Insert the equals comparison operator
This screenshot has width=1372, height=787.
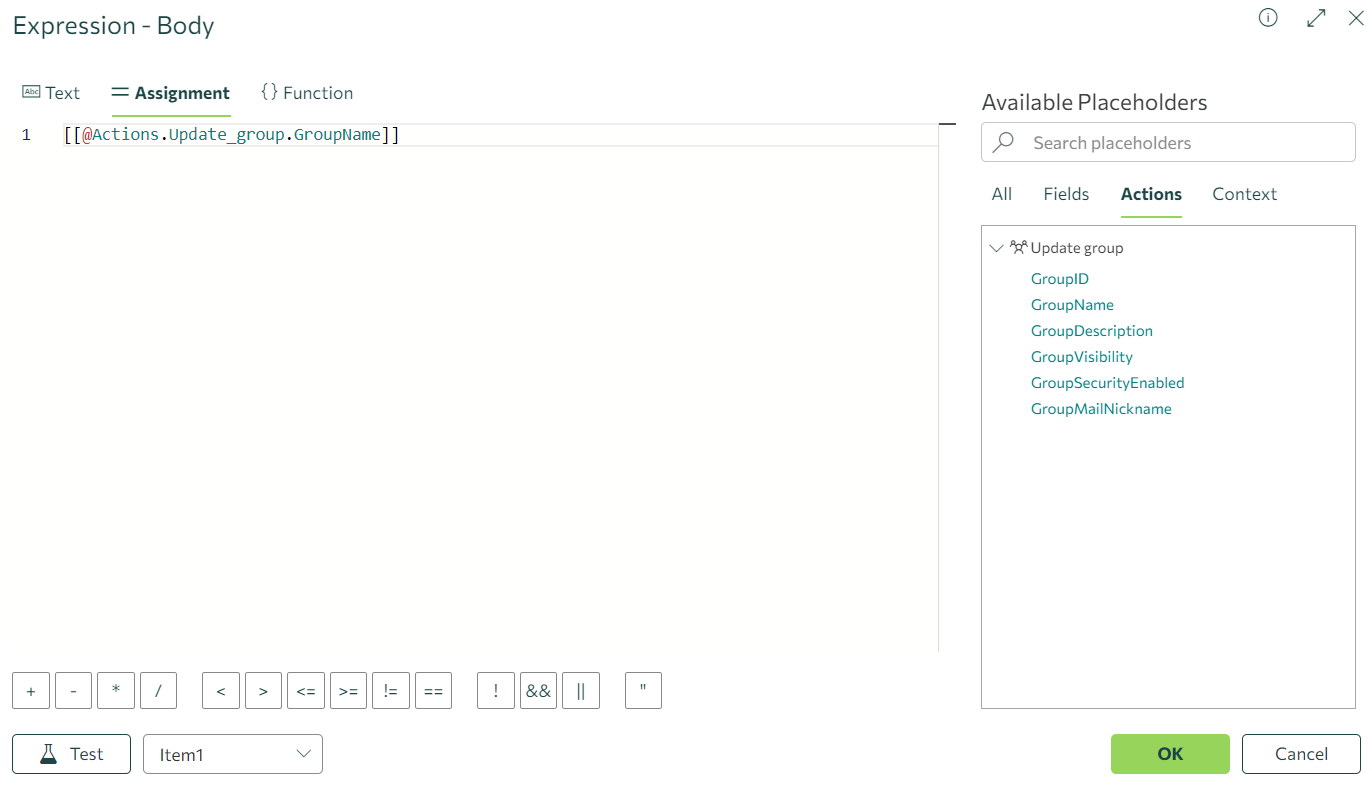pyautogui.click(x=433, y=690)
